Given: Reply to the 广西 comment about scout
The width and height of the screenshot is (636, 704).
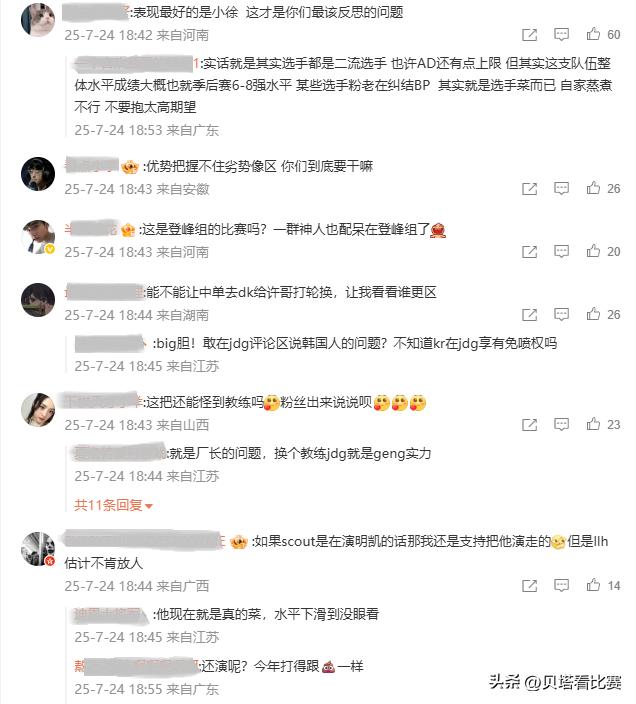Looking at the screenshot, I should (x=561, y=585).
